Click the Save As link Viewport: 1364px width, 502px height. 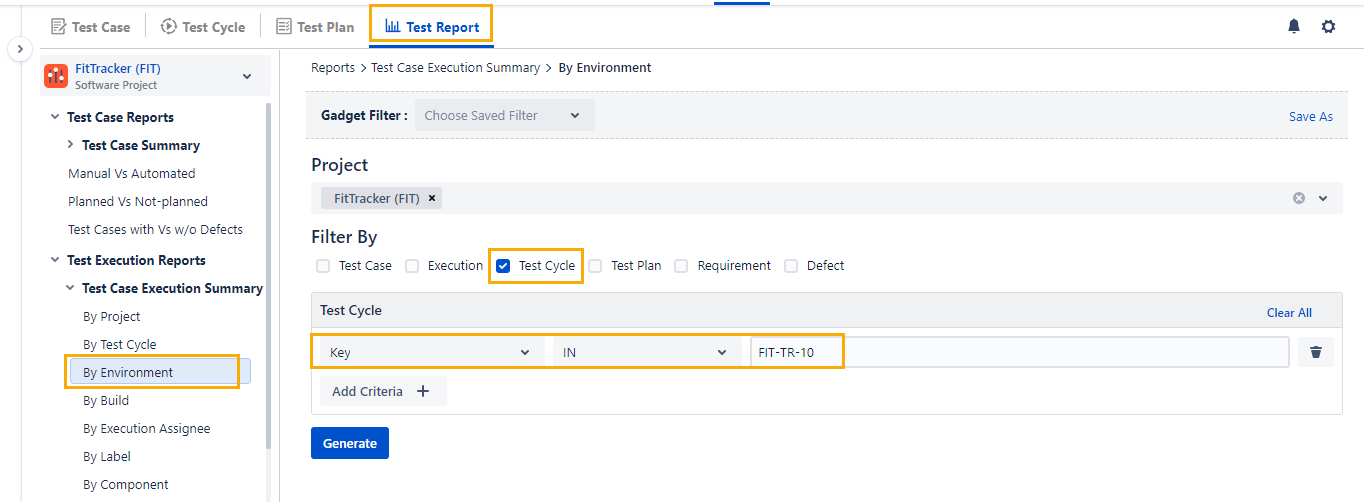coord(1311,116)
